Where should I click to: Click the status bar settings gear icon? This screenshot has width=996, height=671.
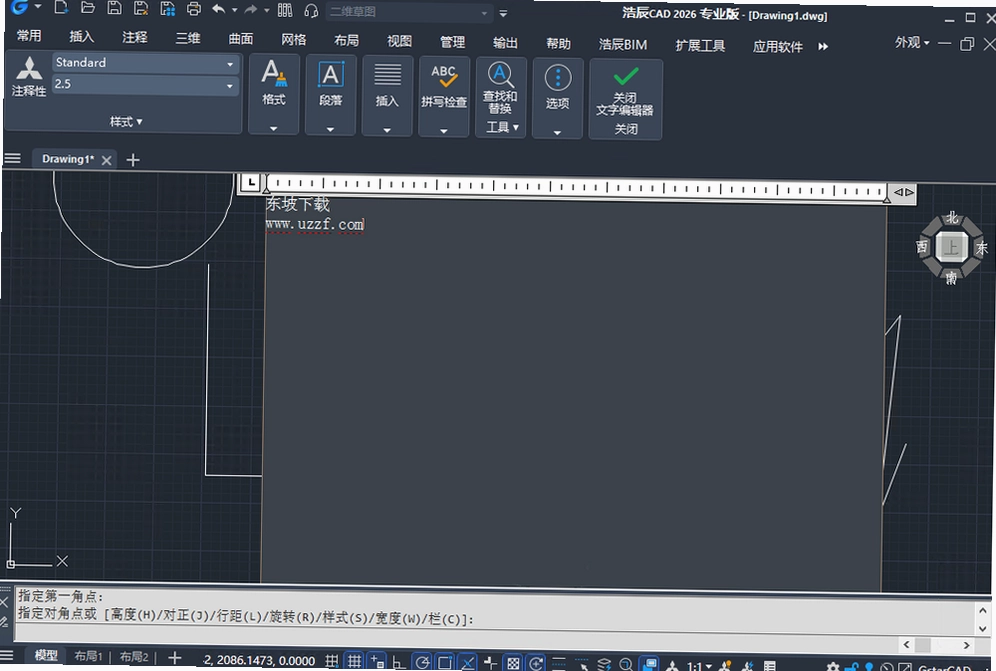(833, 667)
